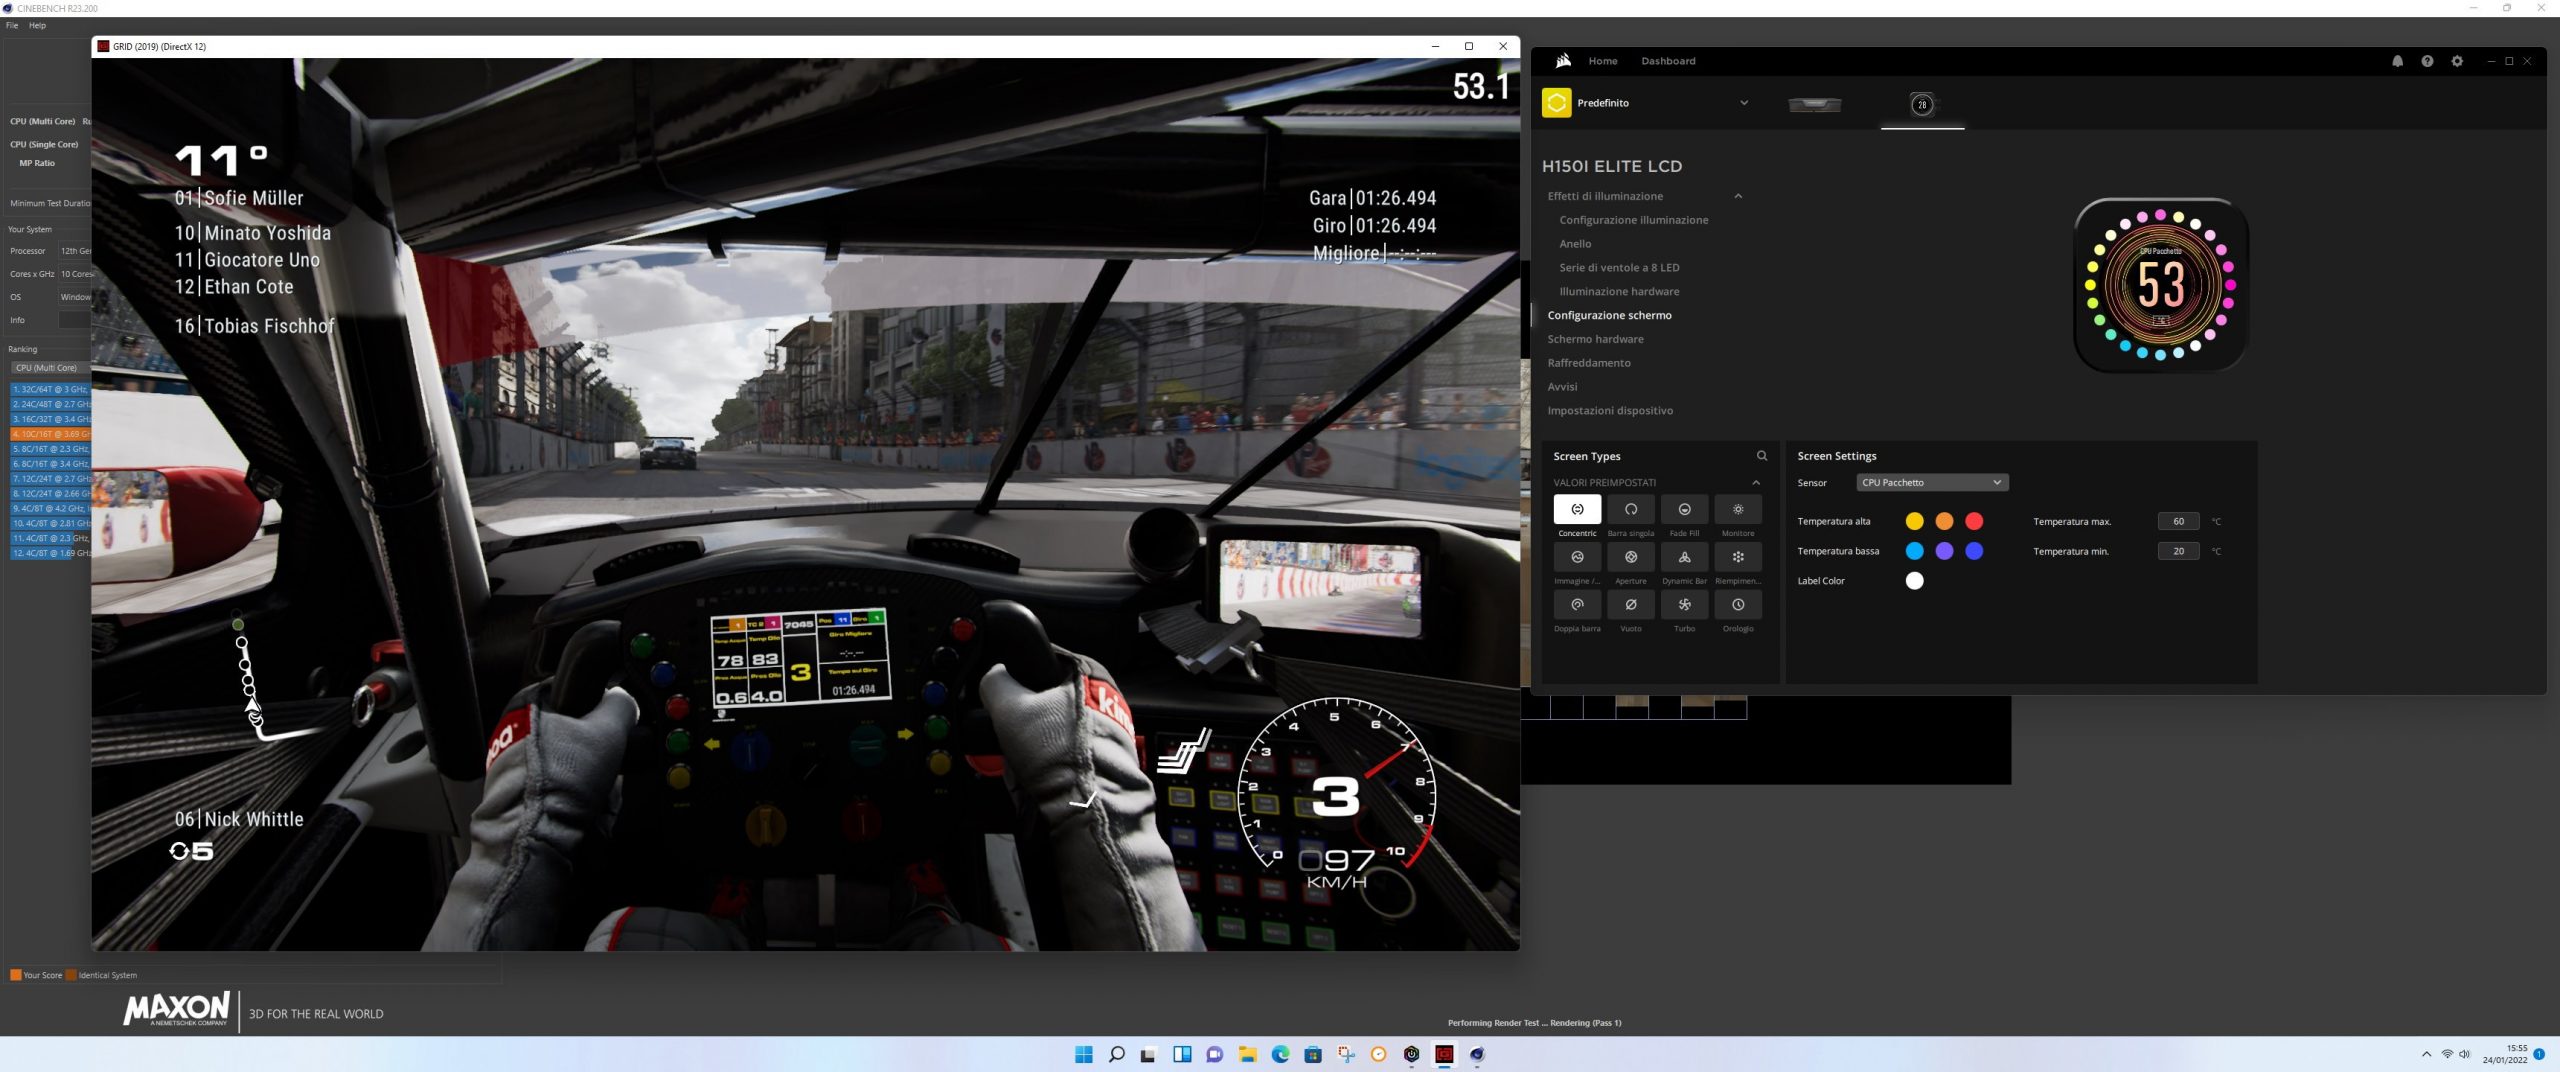Change light blue Temperatura bassa swatch
Viewport: 2560px width, 1072px height.
click(x=1914, y=551)
